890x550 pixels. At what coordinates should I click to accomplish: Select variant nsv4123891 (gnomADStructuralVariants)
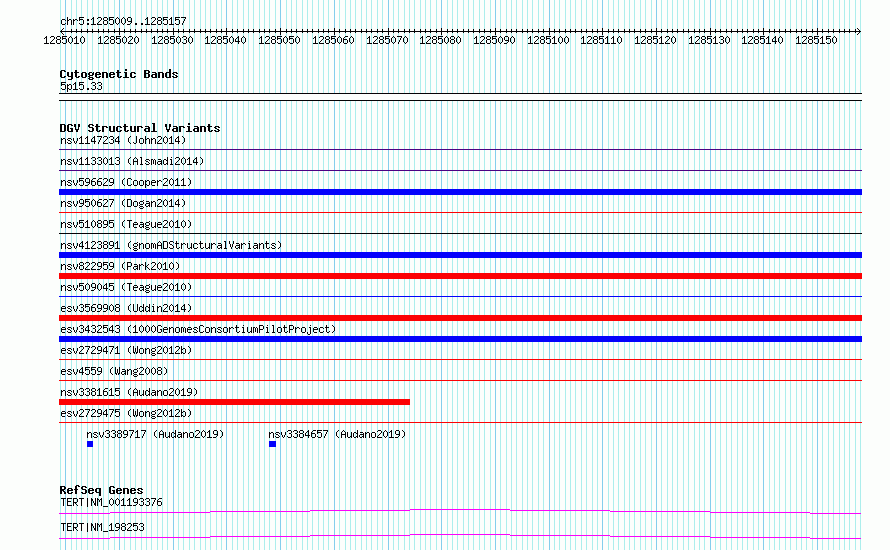click(171, 245)
